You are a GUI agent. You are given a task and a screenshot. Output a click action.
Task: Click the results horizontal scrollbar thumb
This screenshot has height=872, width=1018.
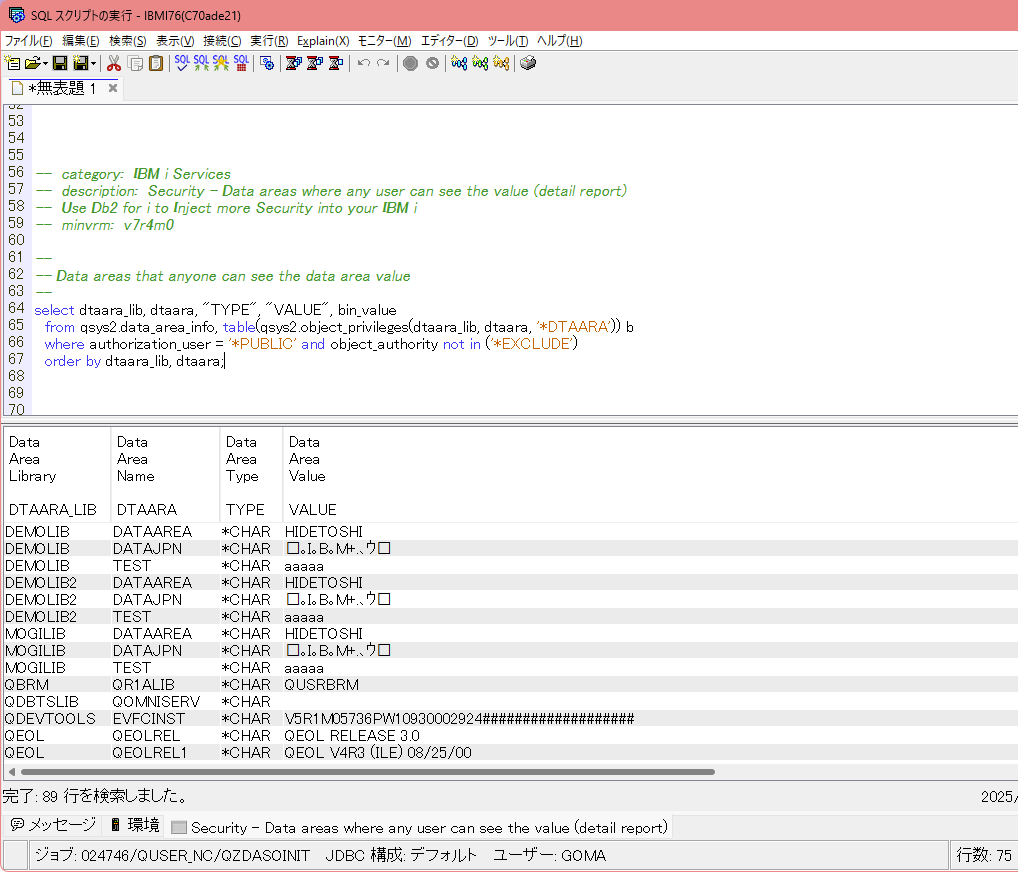[367, 772]
